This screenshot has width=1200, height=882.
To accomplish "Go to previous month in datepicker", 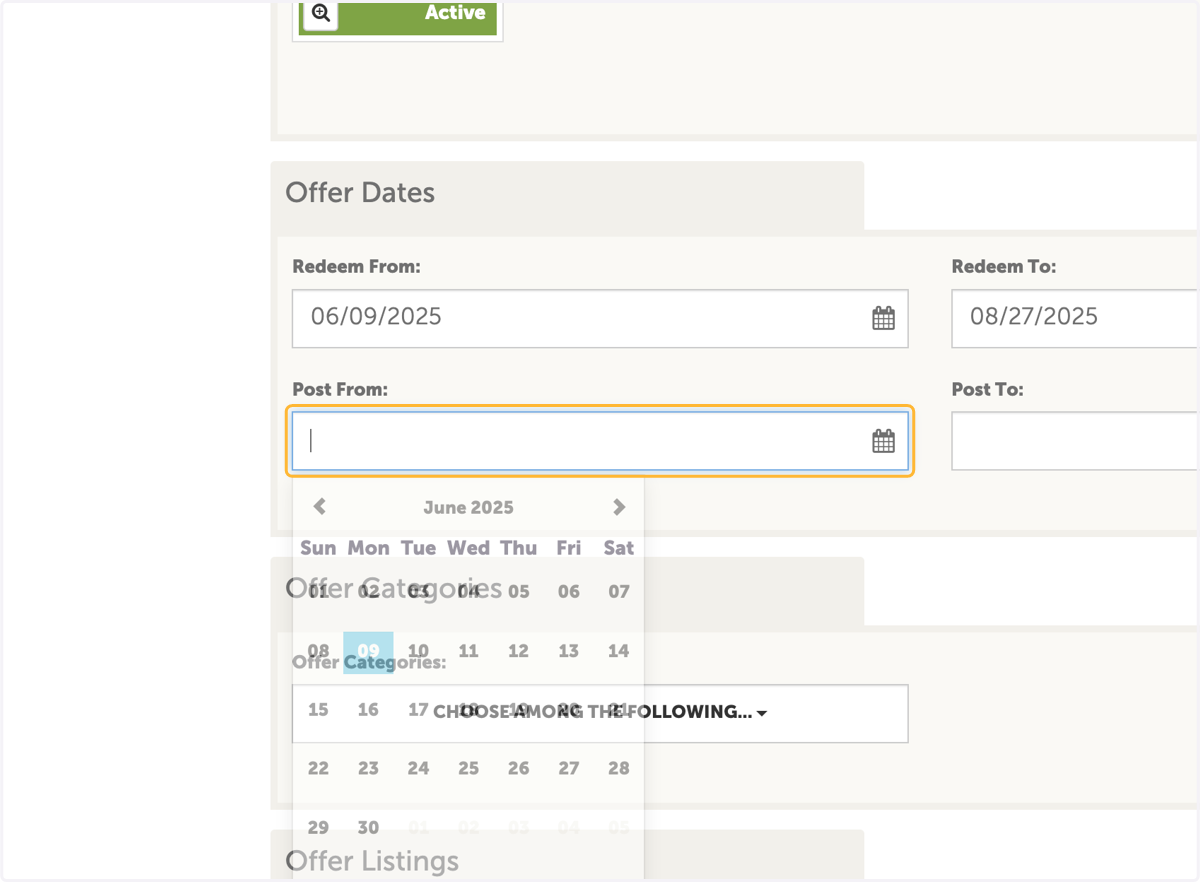I will pyautogui.click(x=319, y=507).
